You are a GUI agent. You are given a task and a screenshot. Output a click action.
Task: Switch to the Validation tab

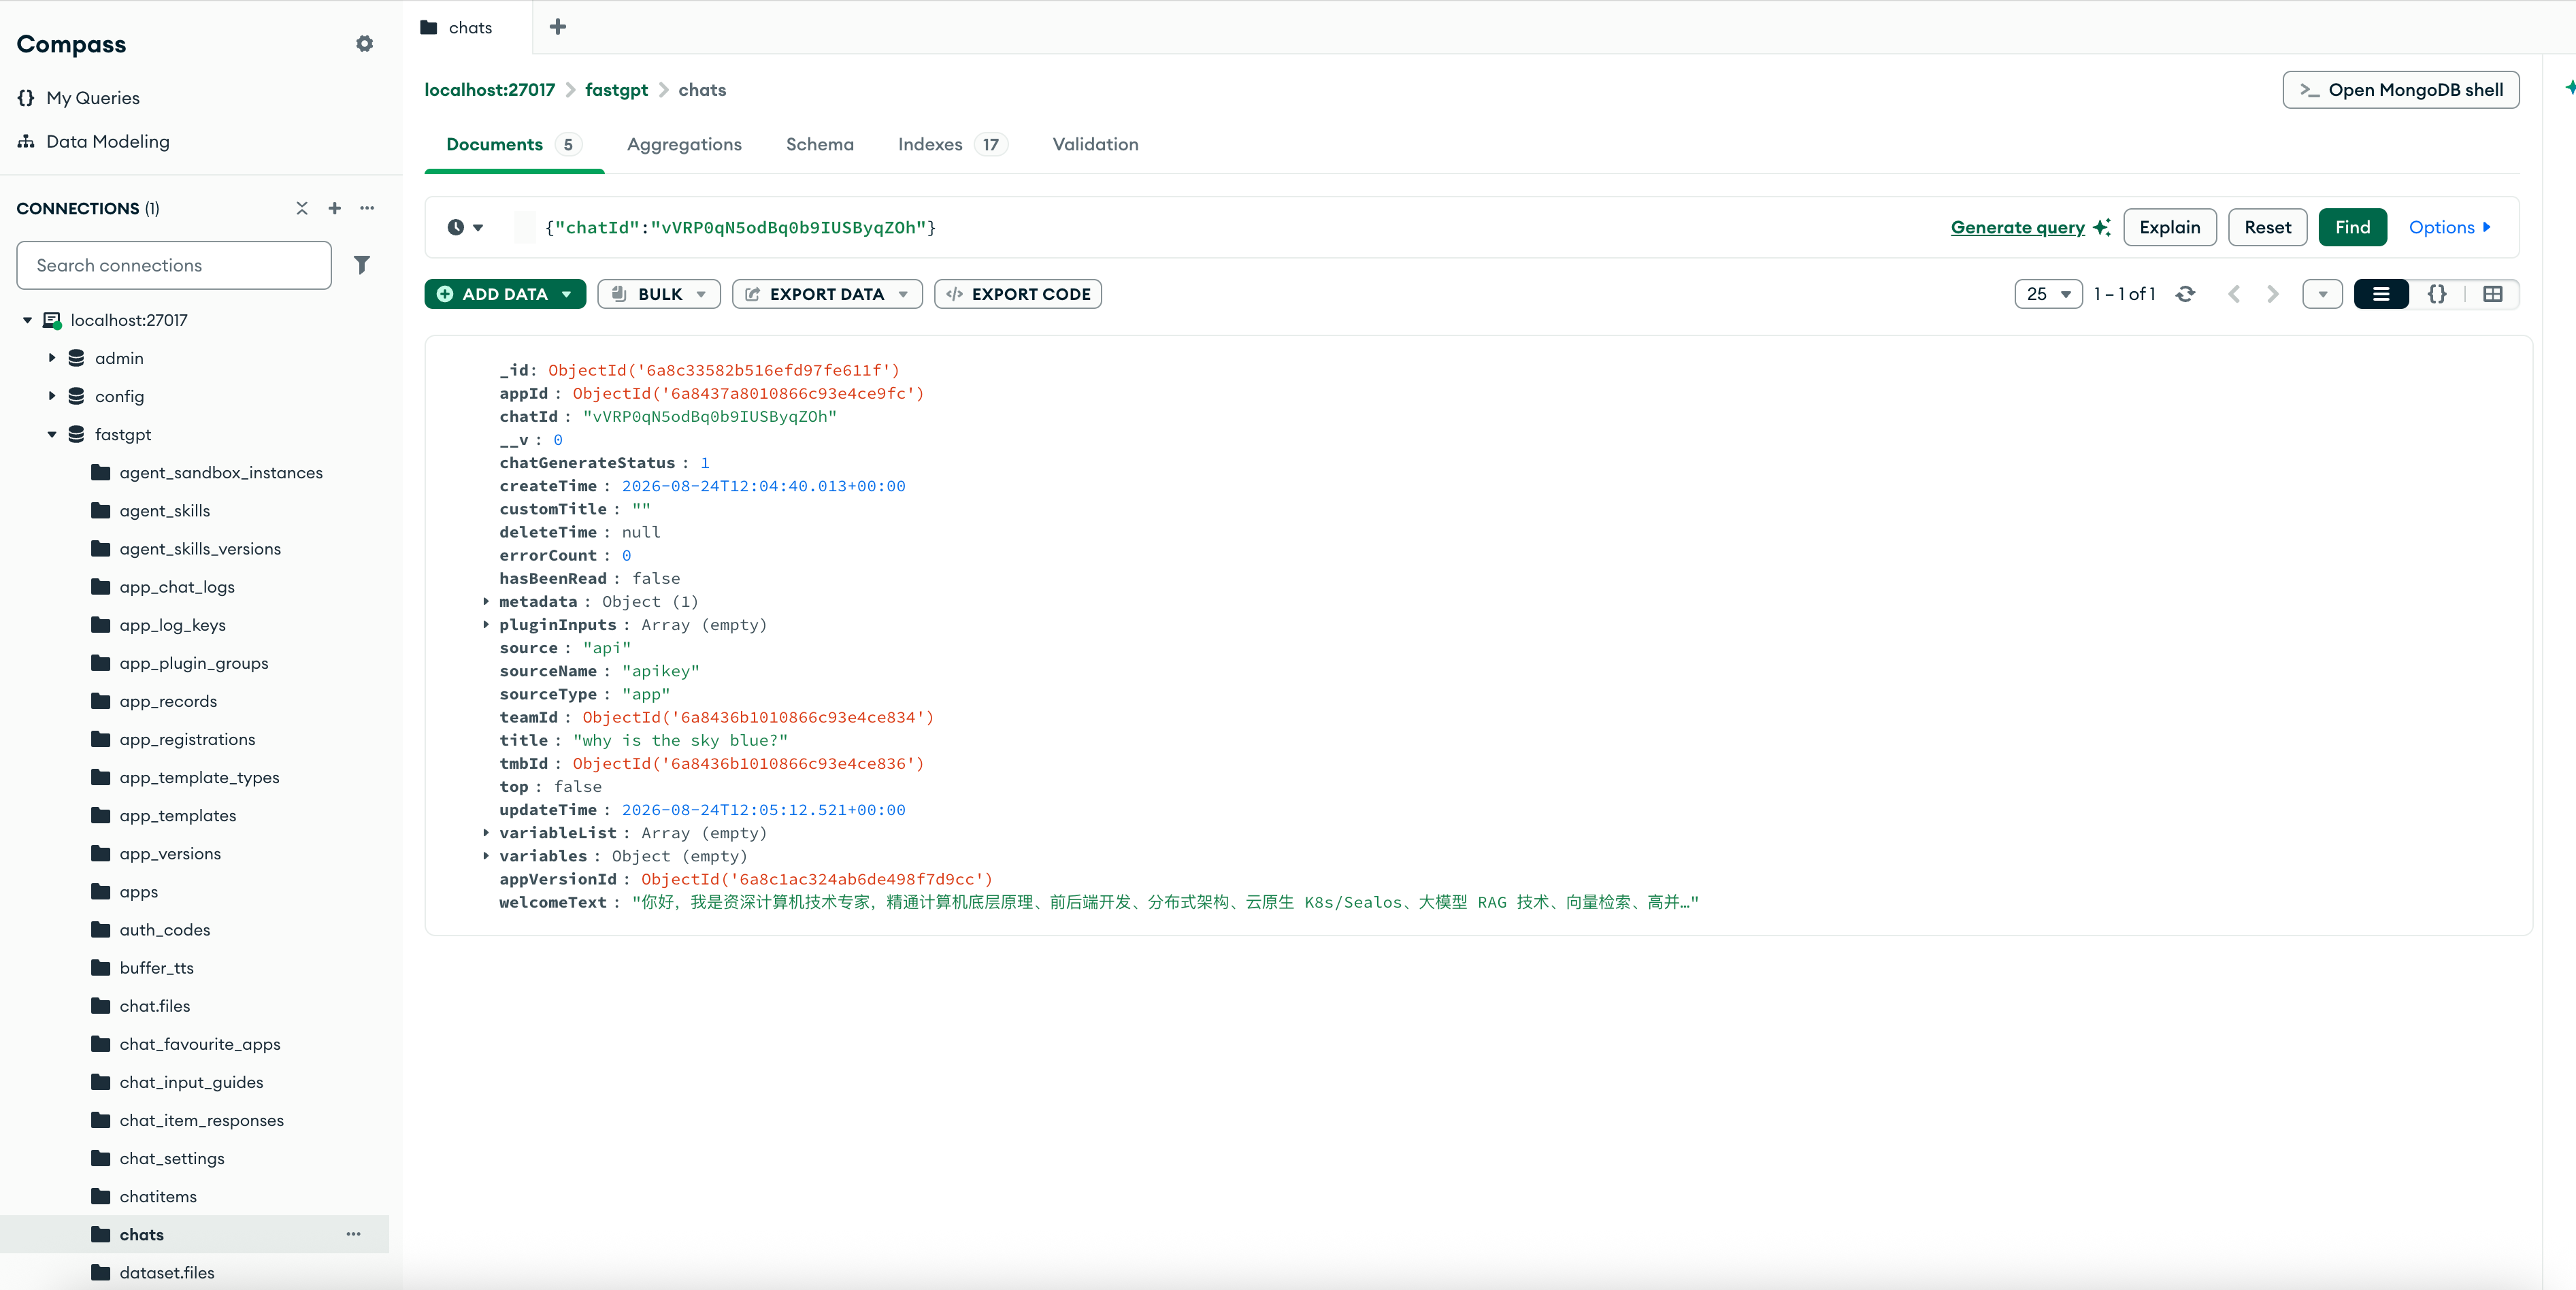pos(1095,145)
